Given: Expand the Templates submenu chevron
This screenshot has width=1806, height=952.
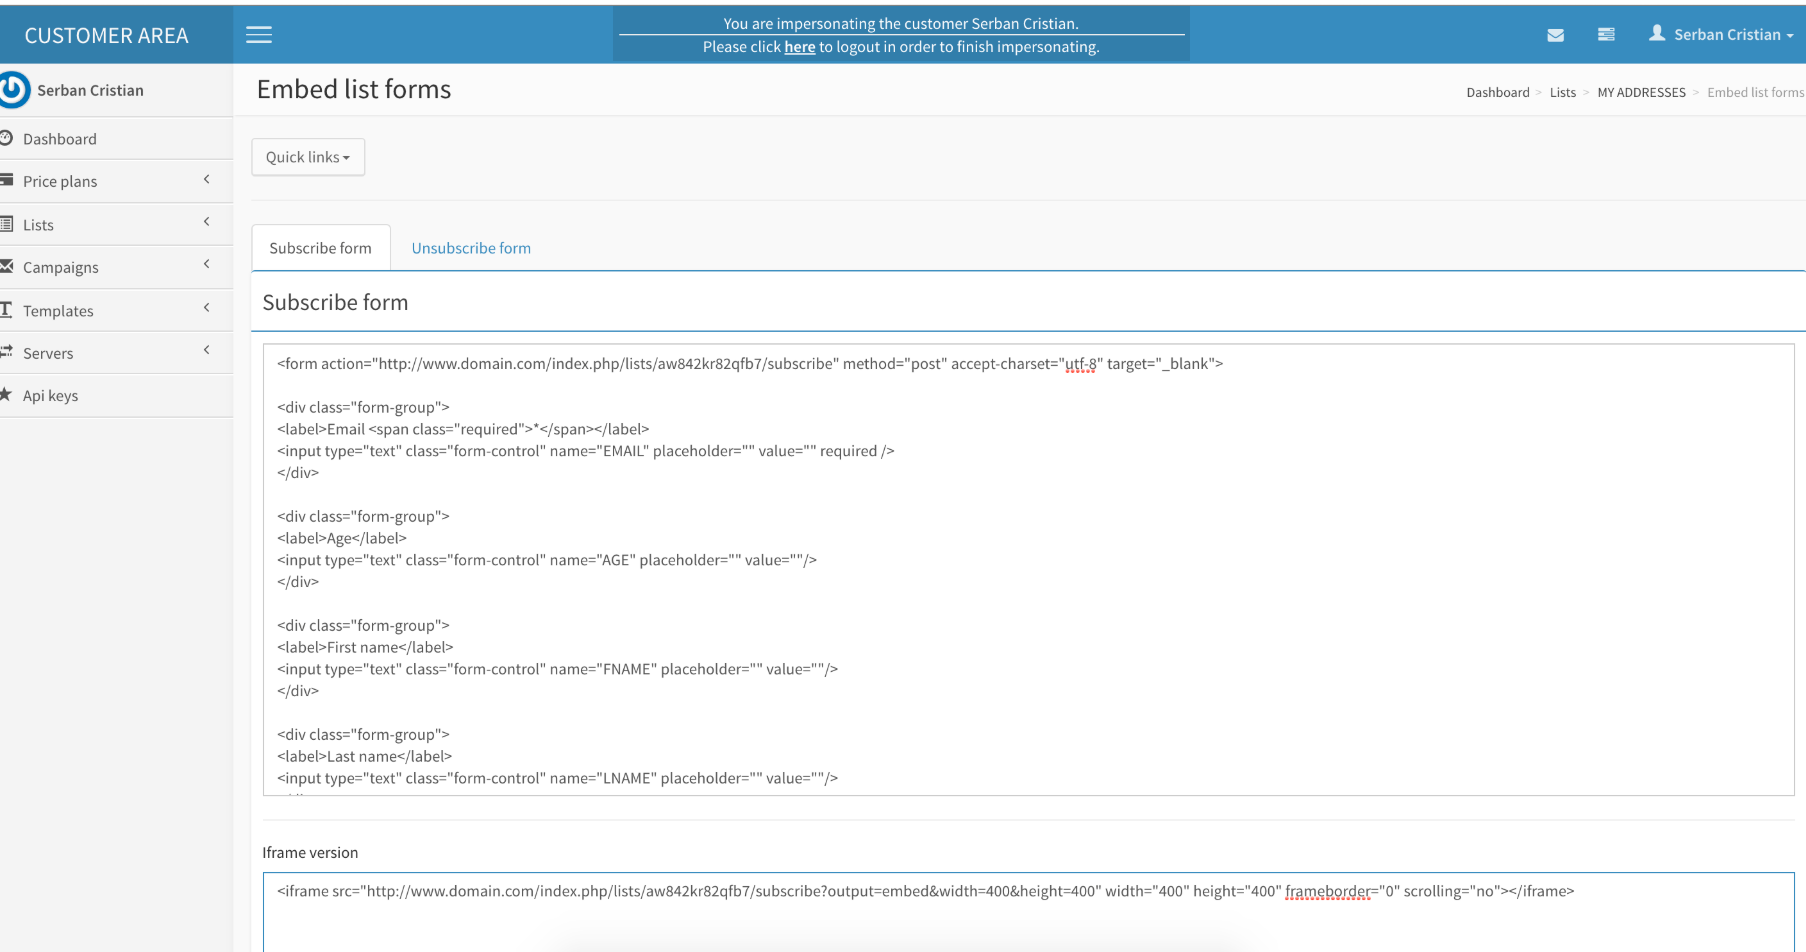Looking at the screenshot, I should click(x=207, y=308).
